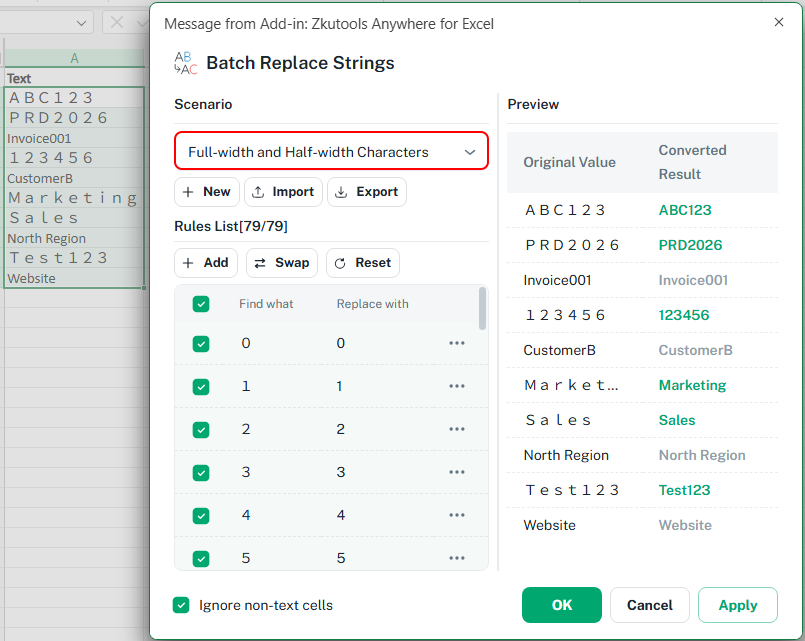Click New scenario button

pos(207,192)
